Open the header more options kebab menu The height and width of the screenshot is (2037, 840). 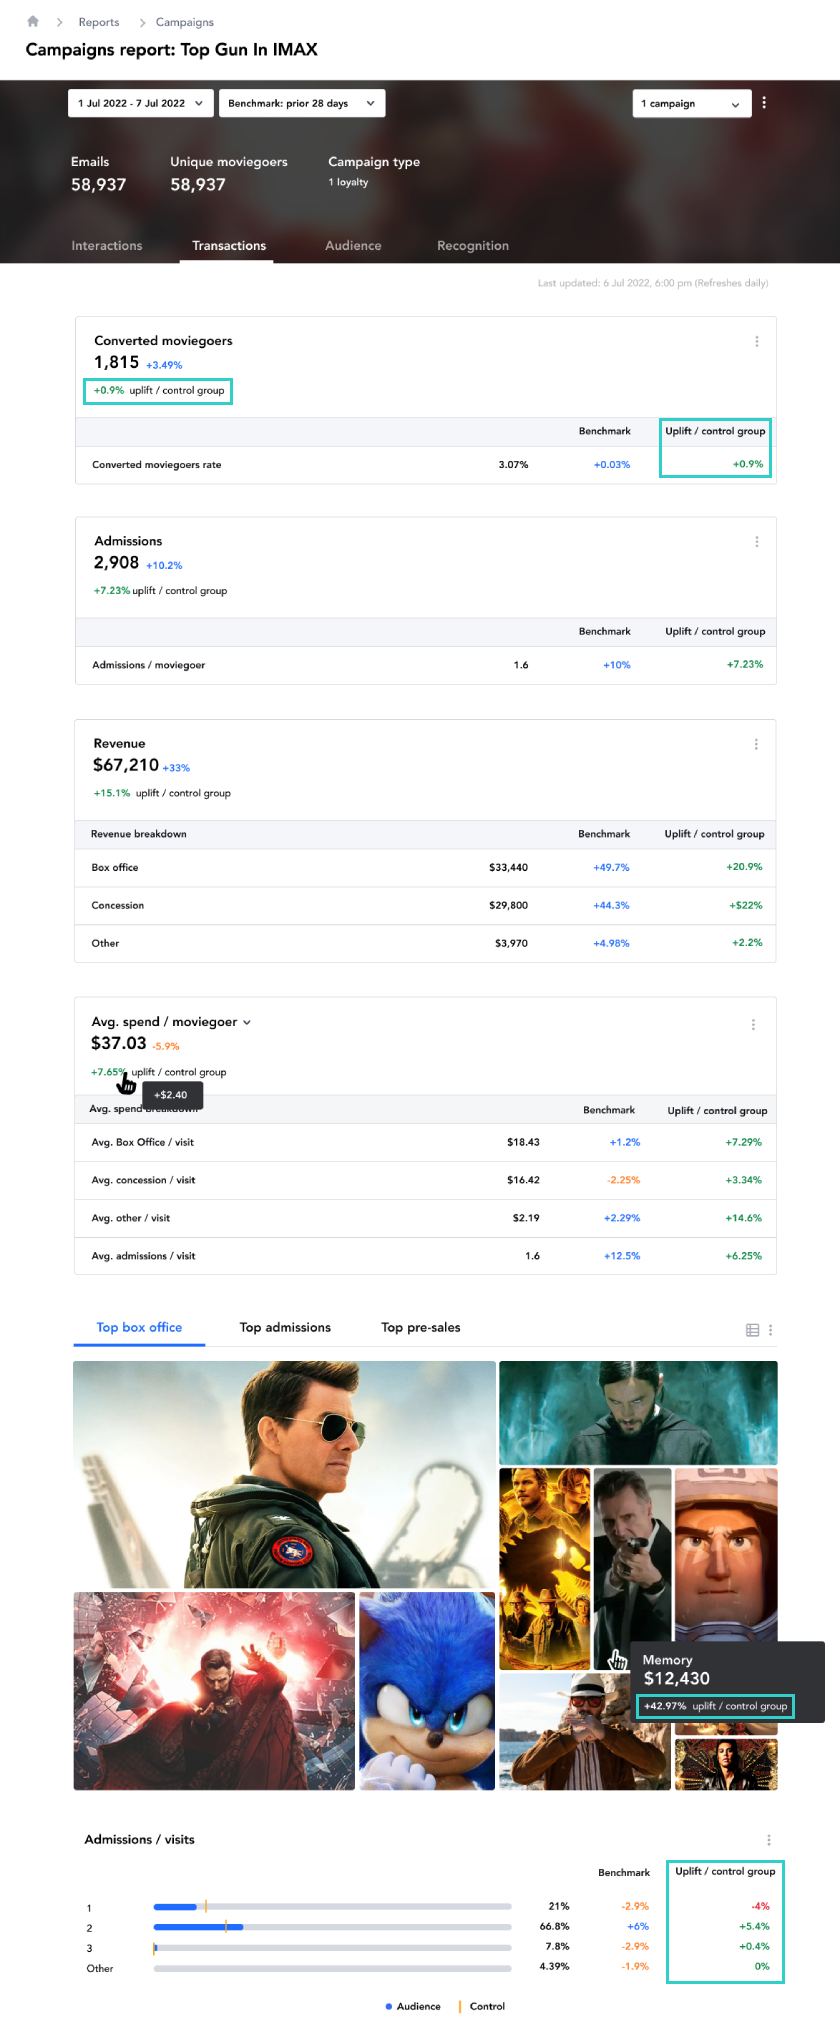click(764, 103)
